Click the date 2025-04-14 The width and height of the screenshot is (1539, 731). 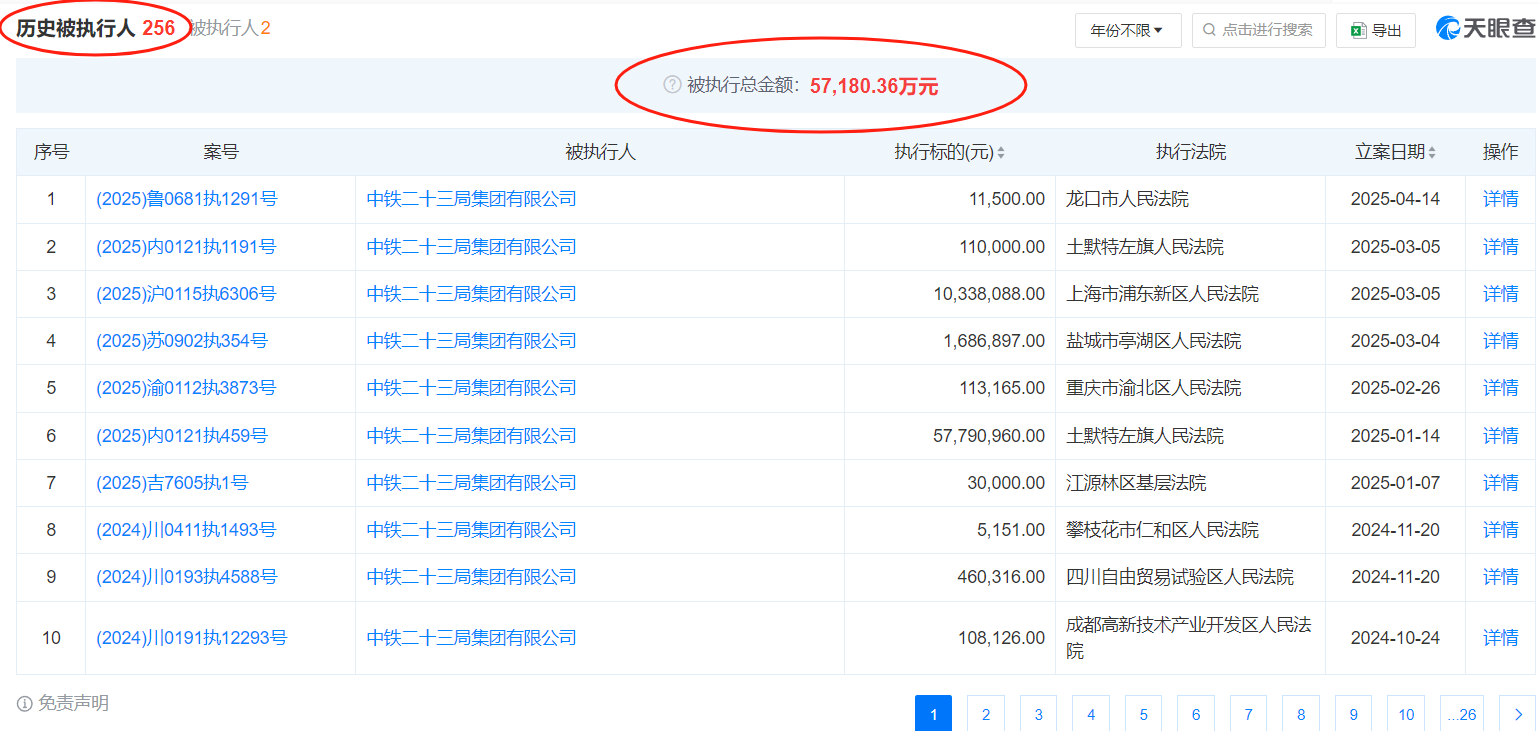(x=1395, y=199)
